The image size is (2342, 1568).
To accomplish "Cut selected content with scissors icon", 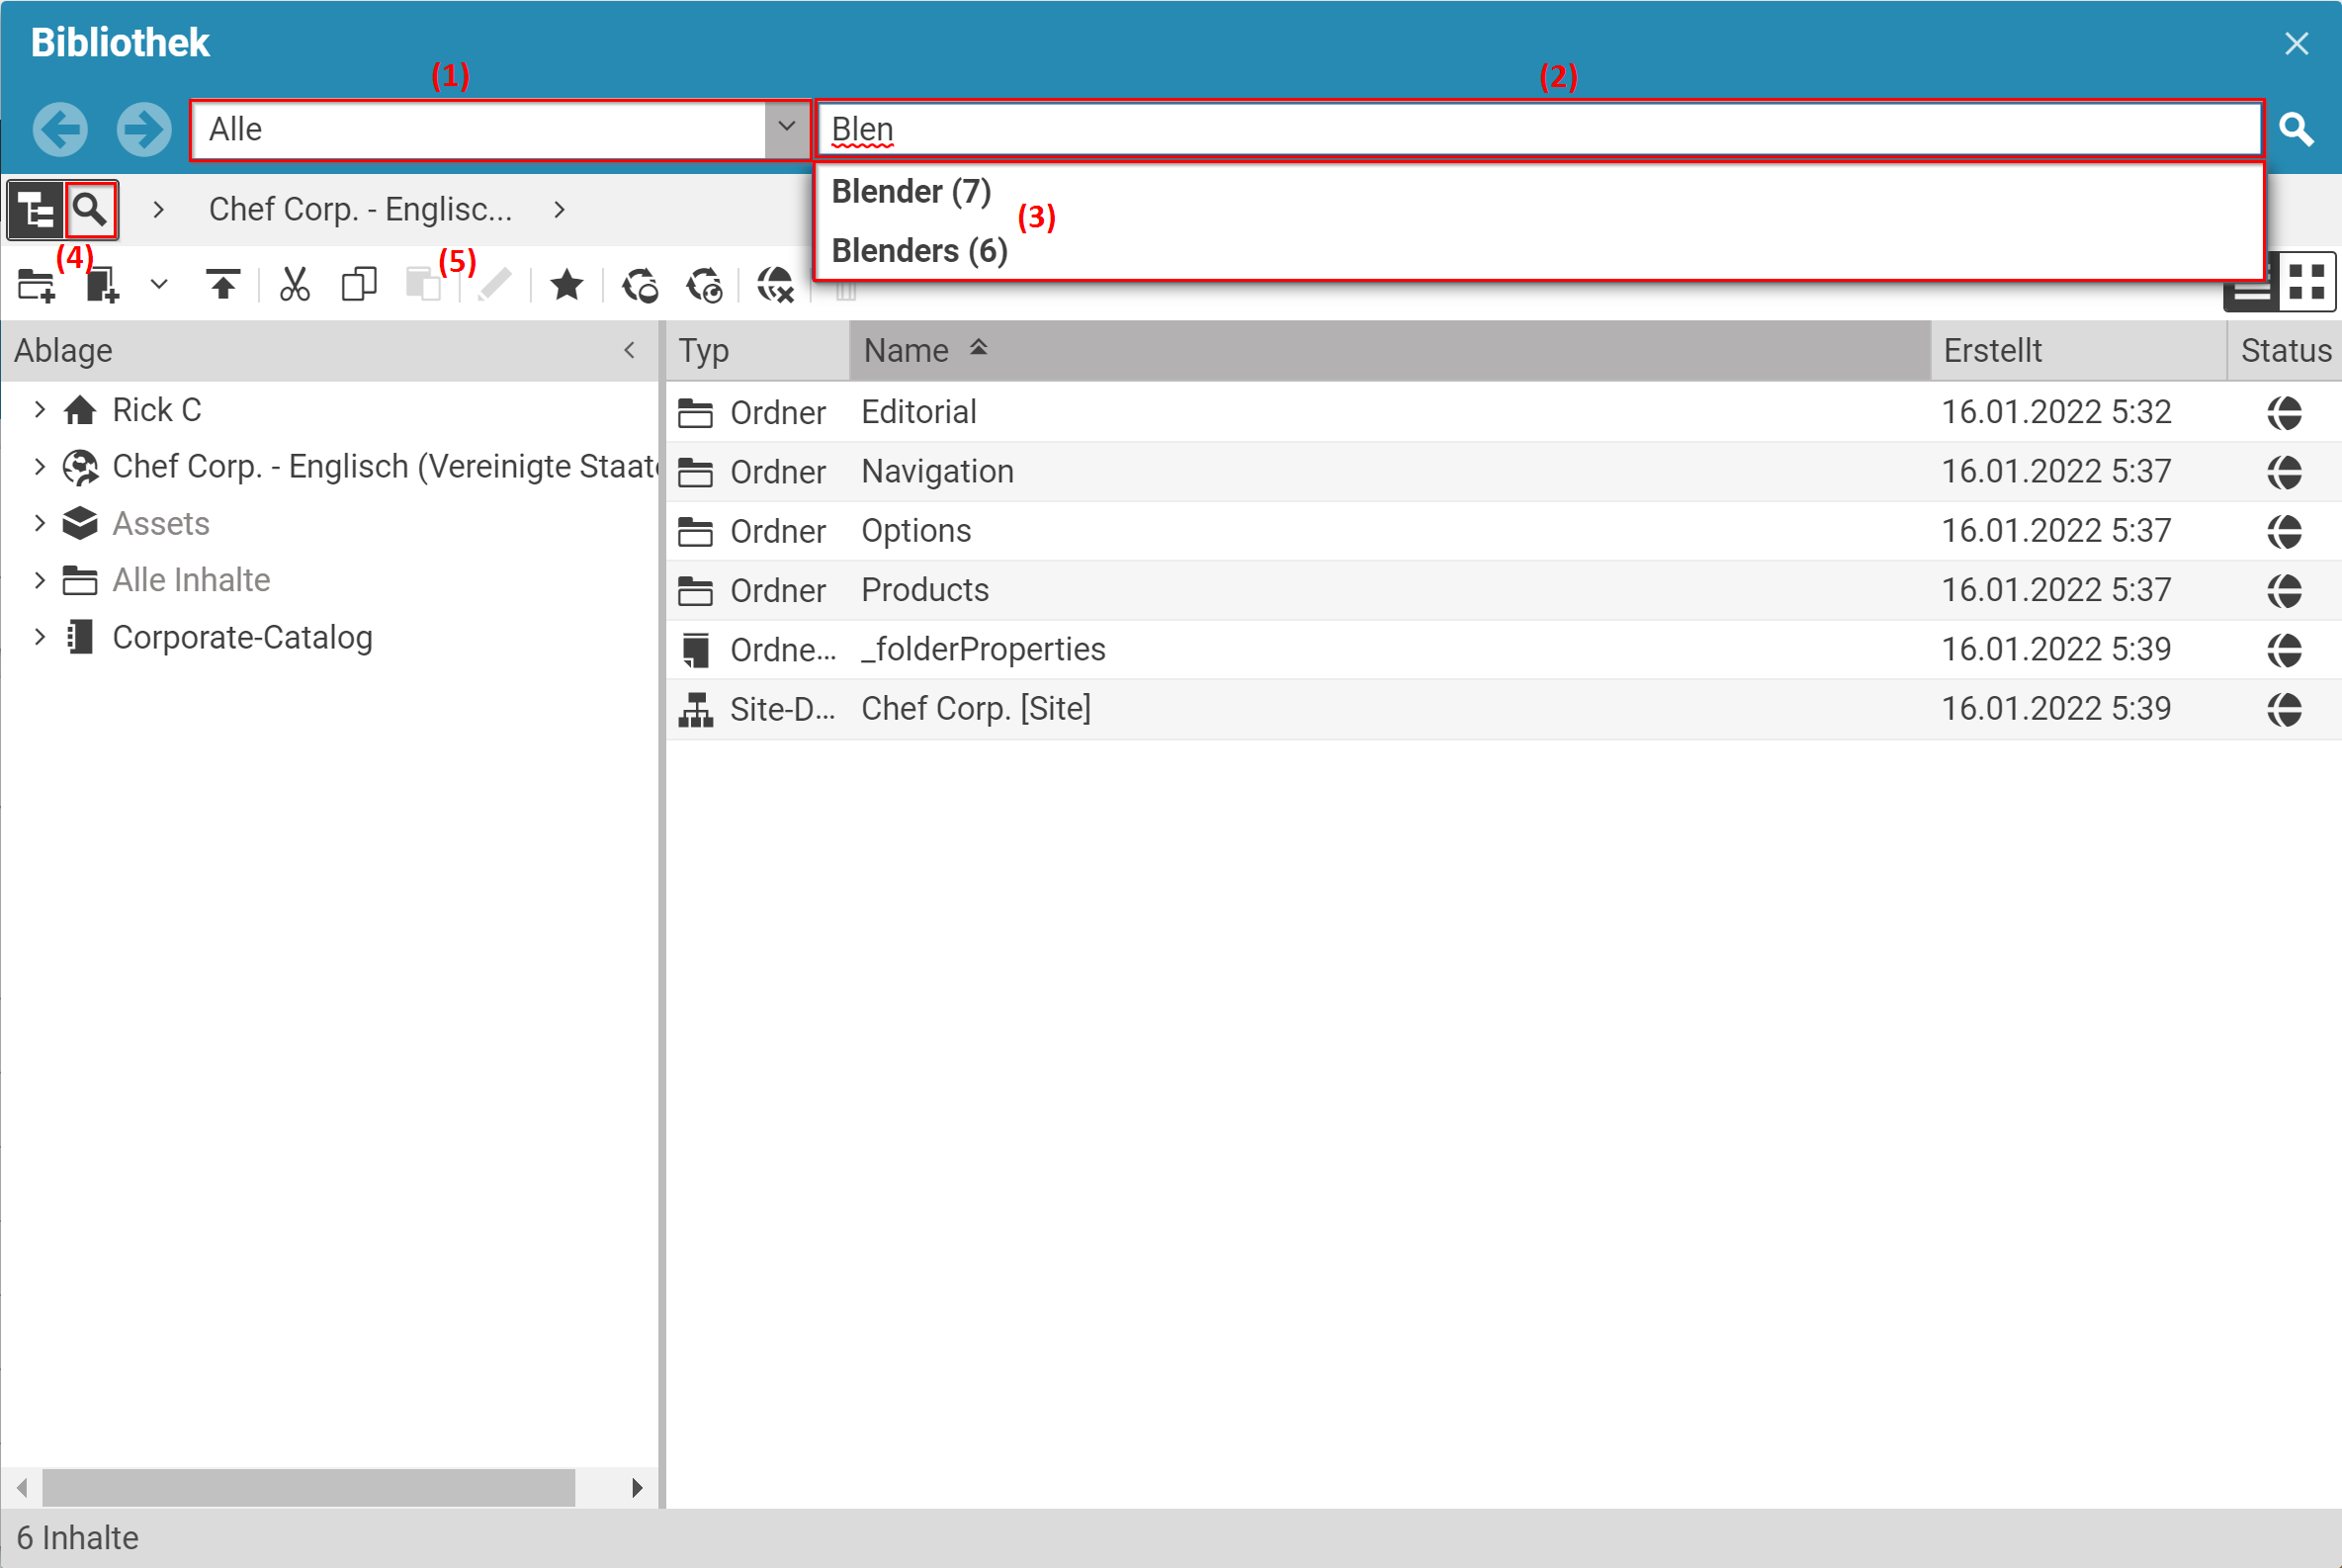I will pyautogui.click(x=294, y=286).
